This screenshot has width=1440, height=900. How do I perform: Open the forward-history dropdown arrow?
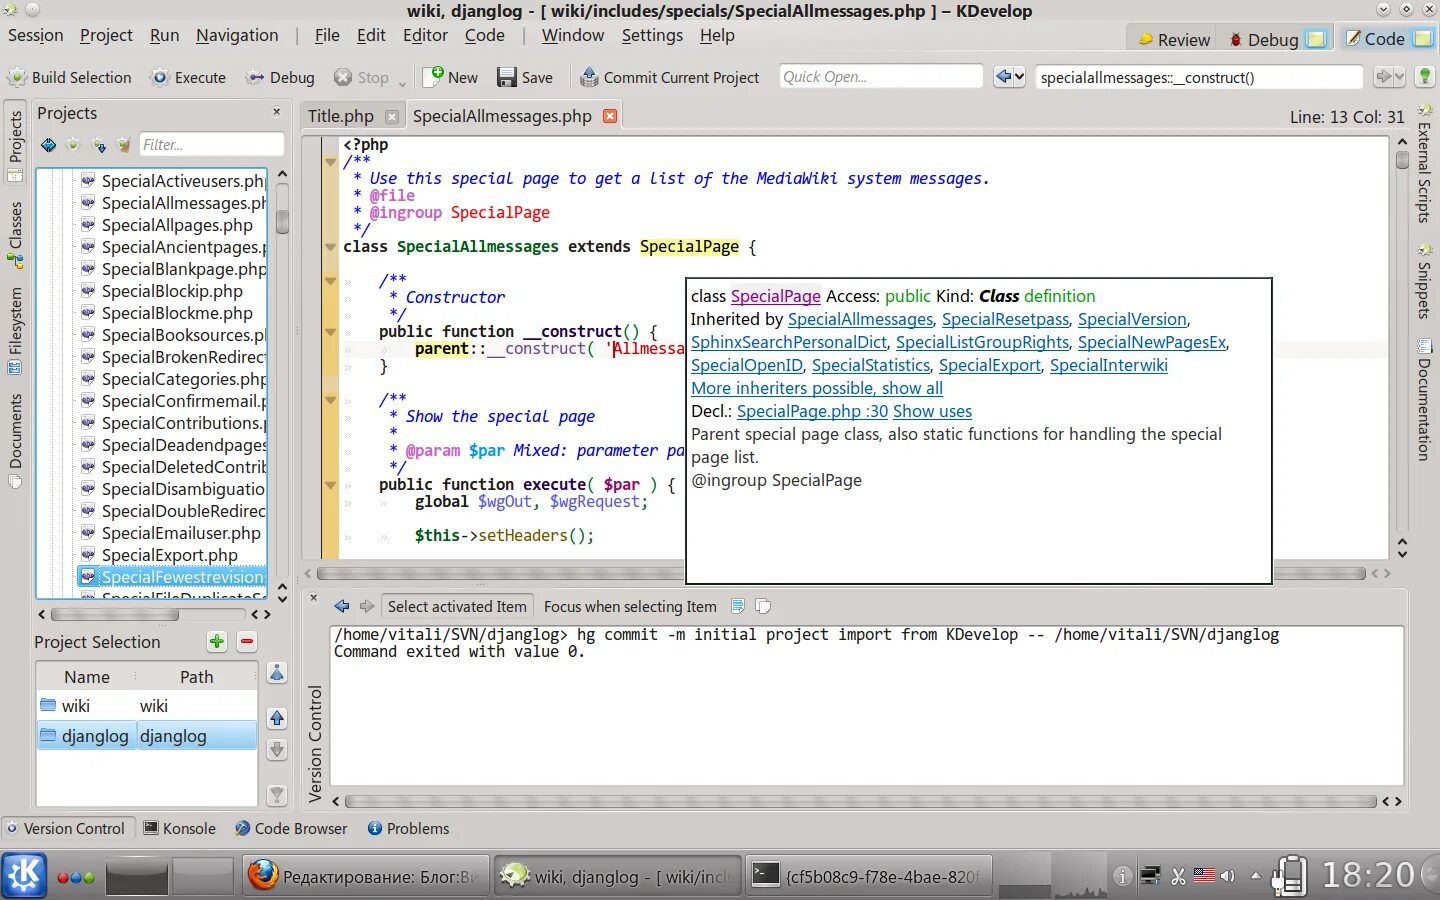coord(1400,77)
